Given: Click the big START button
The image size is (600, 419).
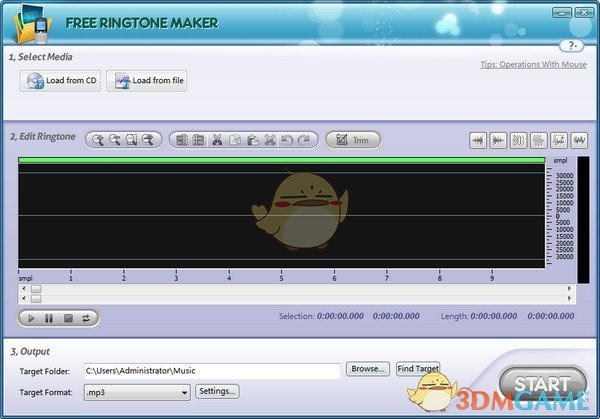Looking at the screenshot, I should point(543,385).
